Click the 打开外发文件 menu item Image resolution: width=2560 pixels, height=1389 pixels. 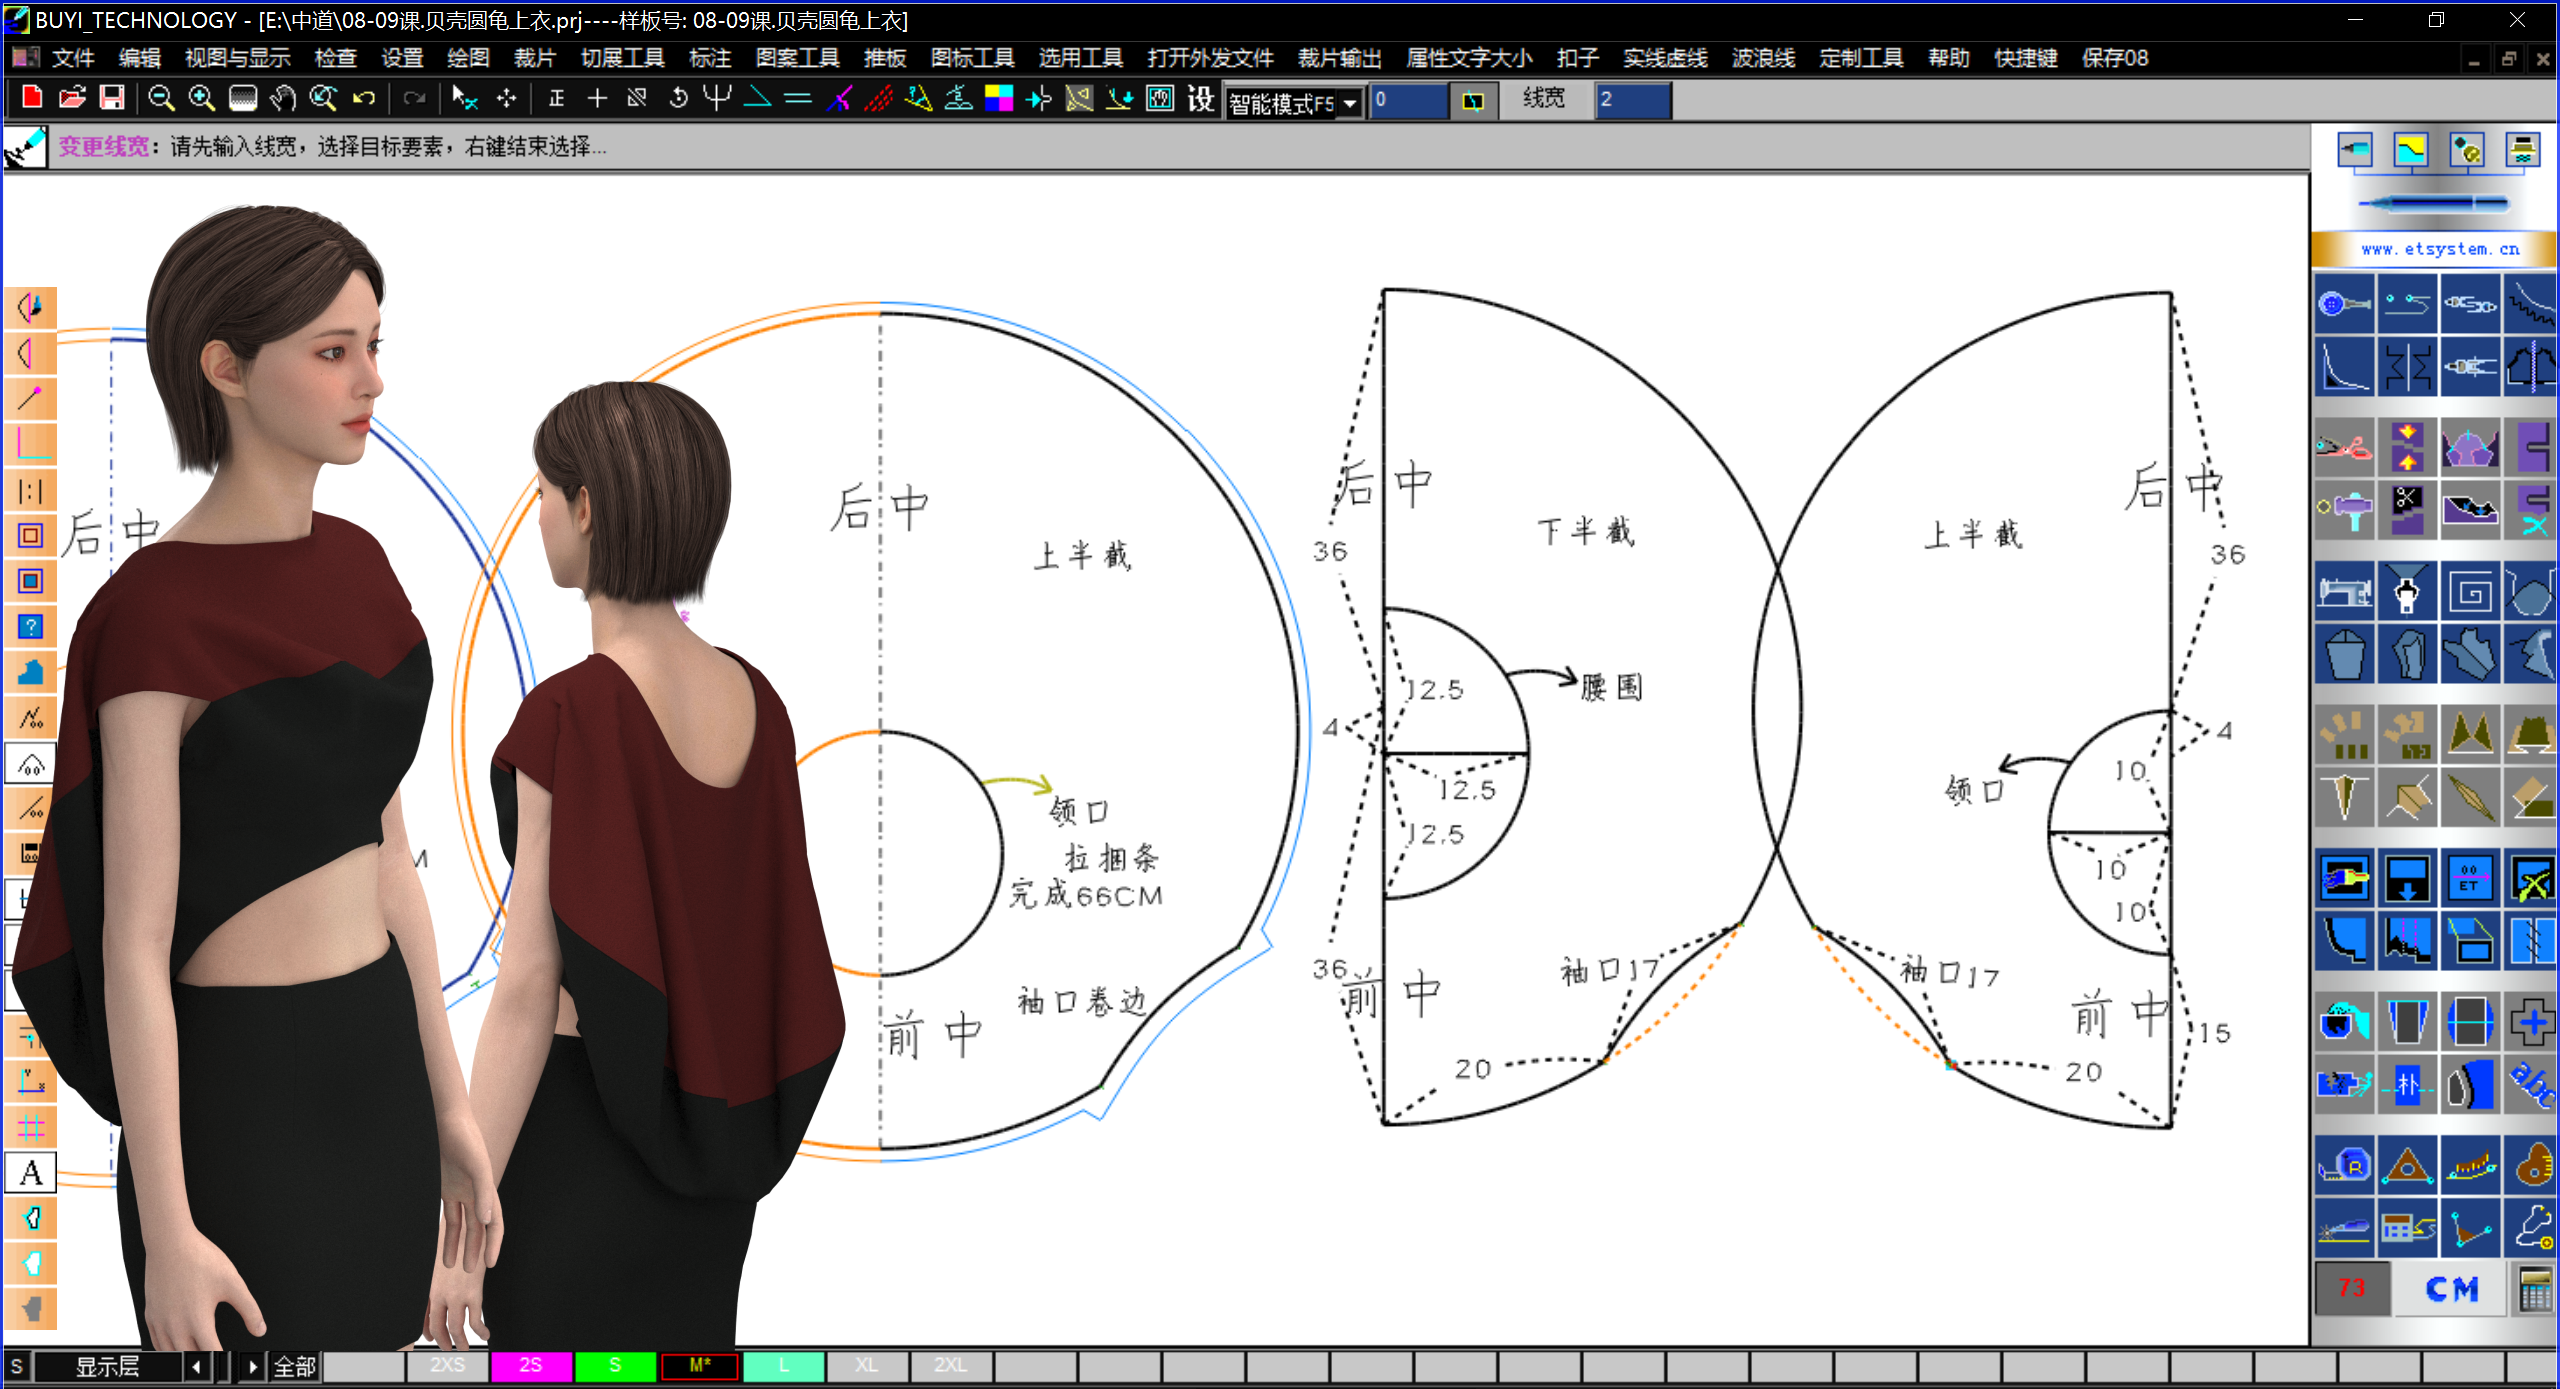click(x=1210, y=58)
